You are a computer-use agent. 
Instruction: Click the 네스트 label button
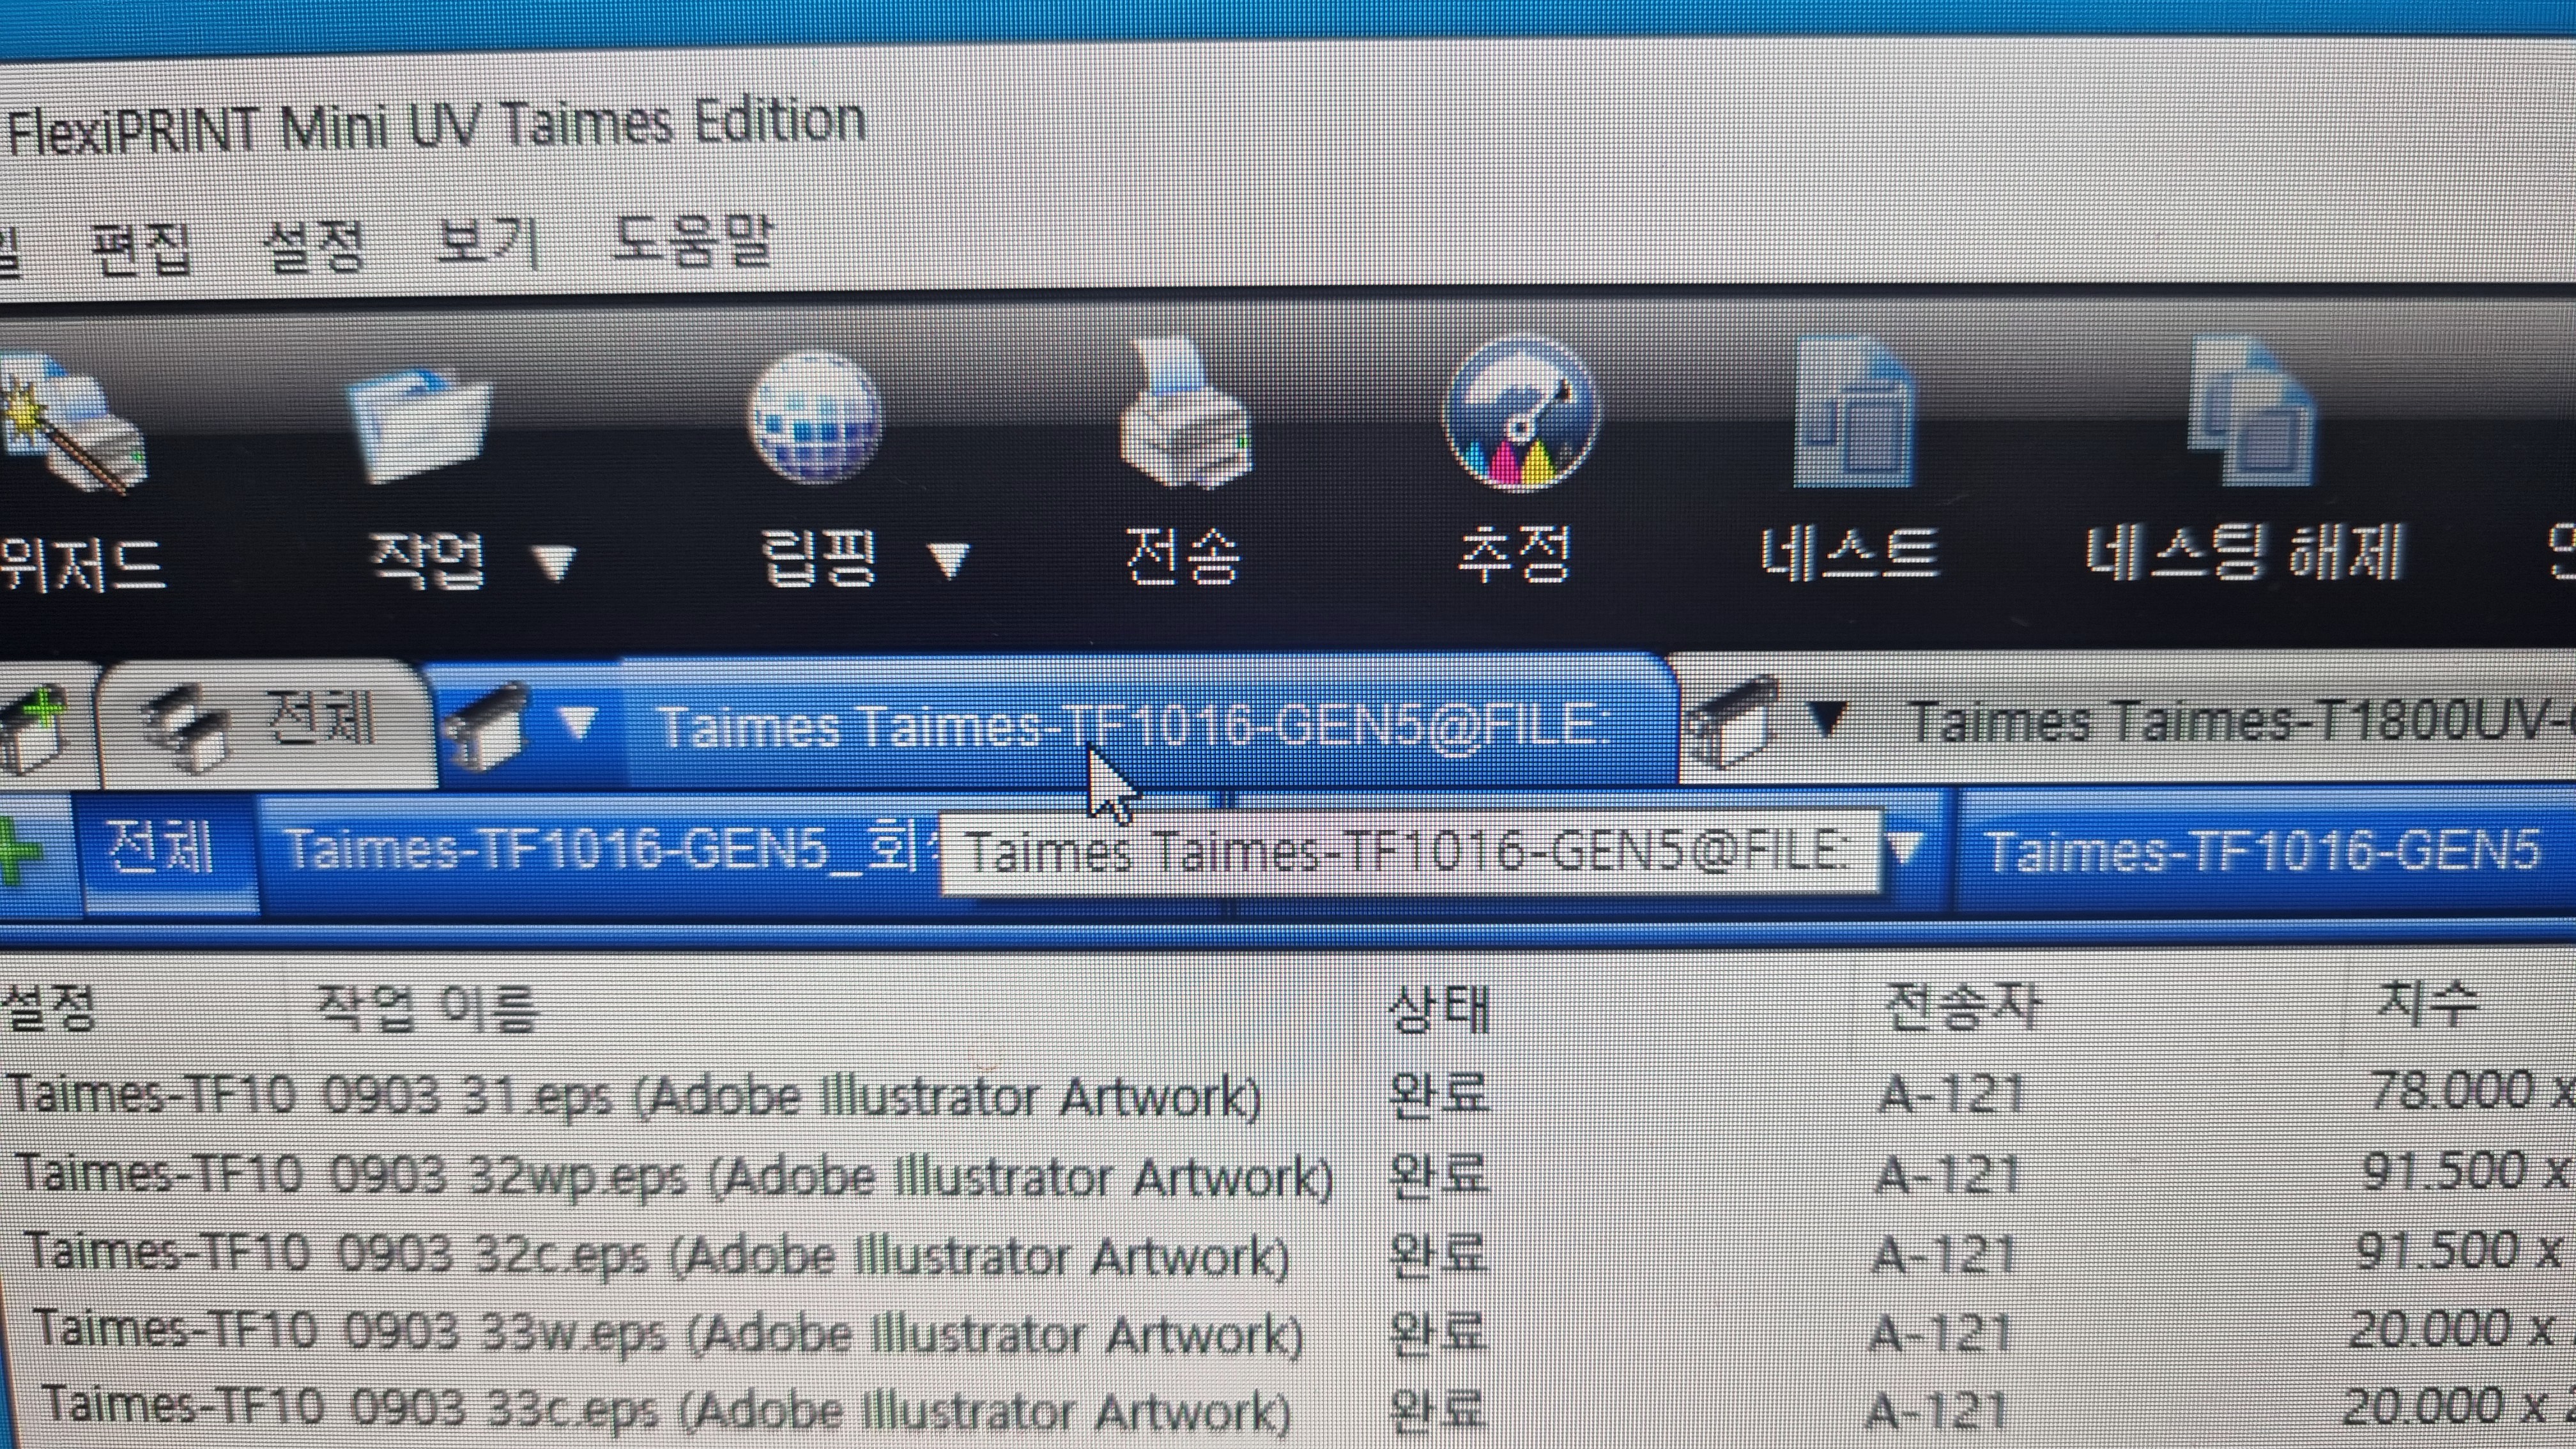pos(1850,553)
